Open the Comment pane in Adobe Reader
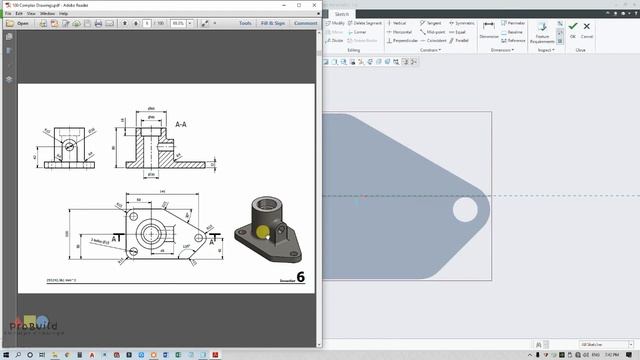The width and height of the screenshot is (640, 360). tap(305, 23)
